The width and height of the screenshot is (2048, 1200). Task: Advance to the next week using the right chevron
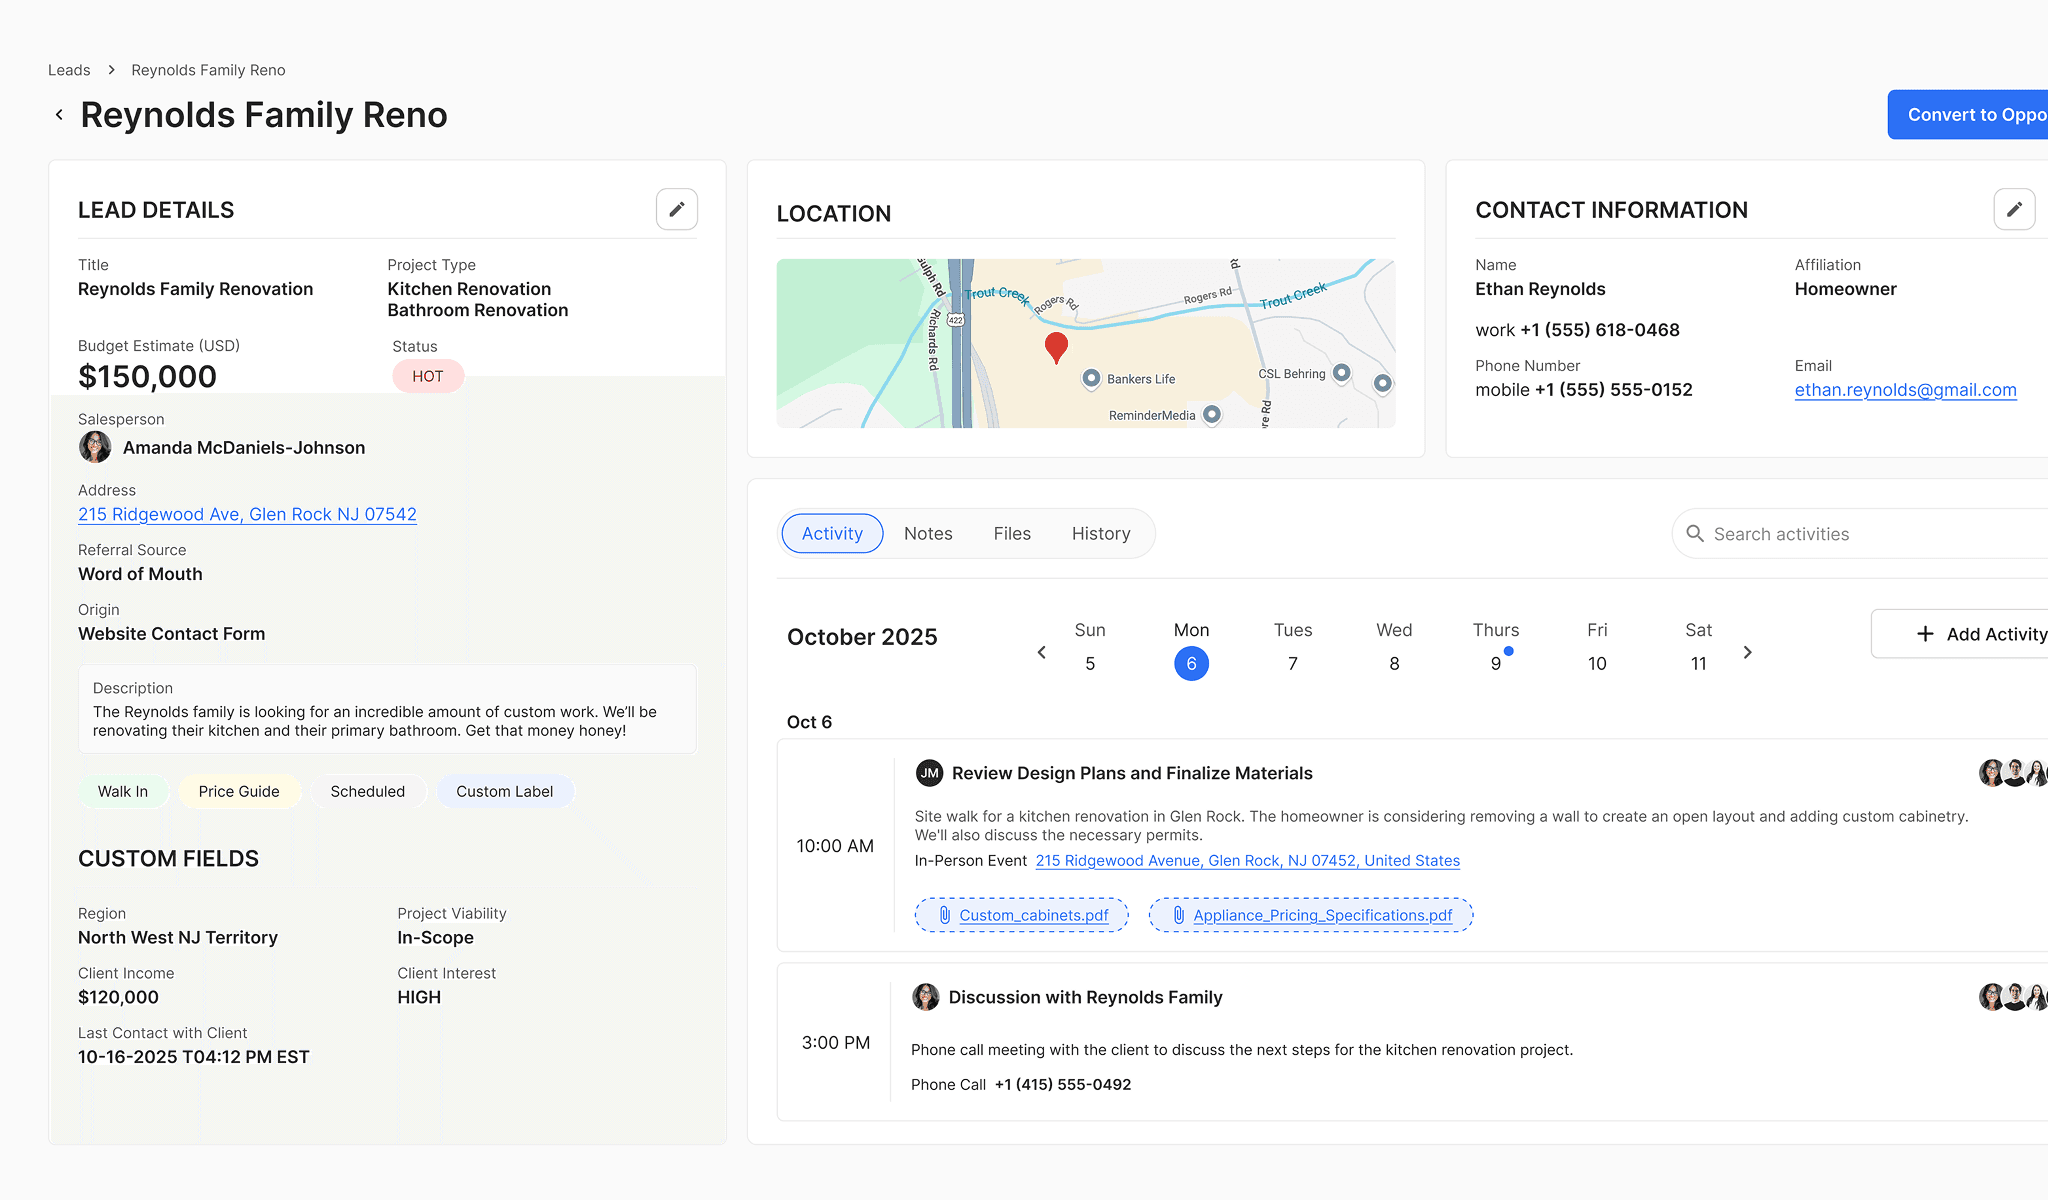[x=1747, y=652]
